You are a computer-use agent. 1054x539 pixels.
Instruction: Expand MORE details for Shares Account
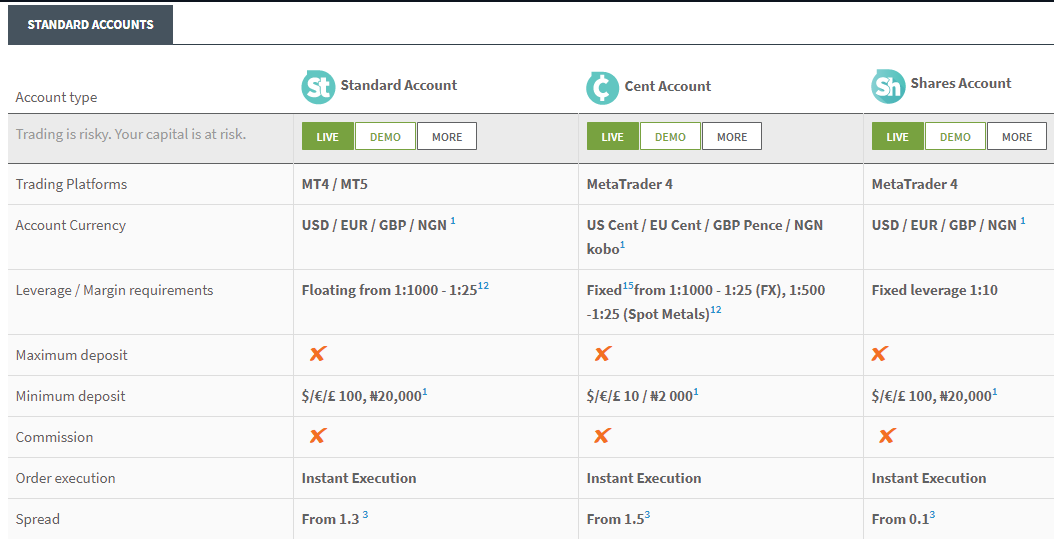pos(1017,137)
